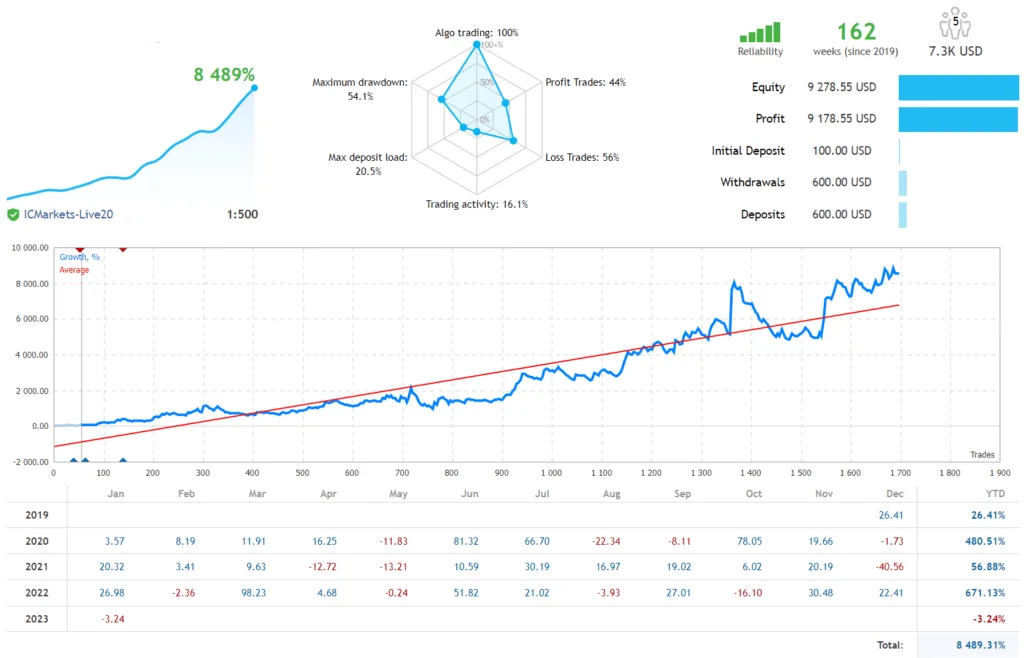Select the Jul column header

540,493
